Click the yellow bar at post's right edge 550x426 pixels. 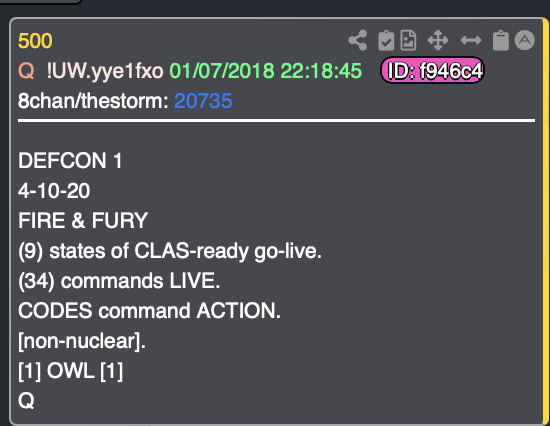point(546,221)
